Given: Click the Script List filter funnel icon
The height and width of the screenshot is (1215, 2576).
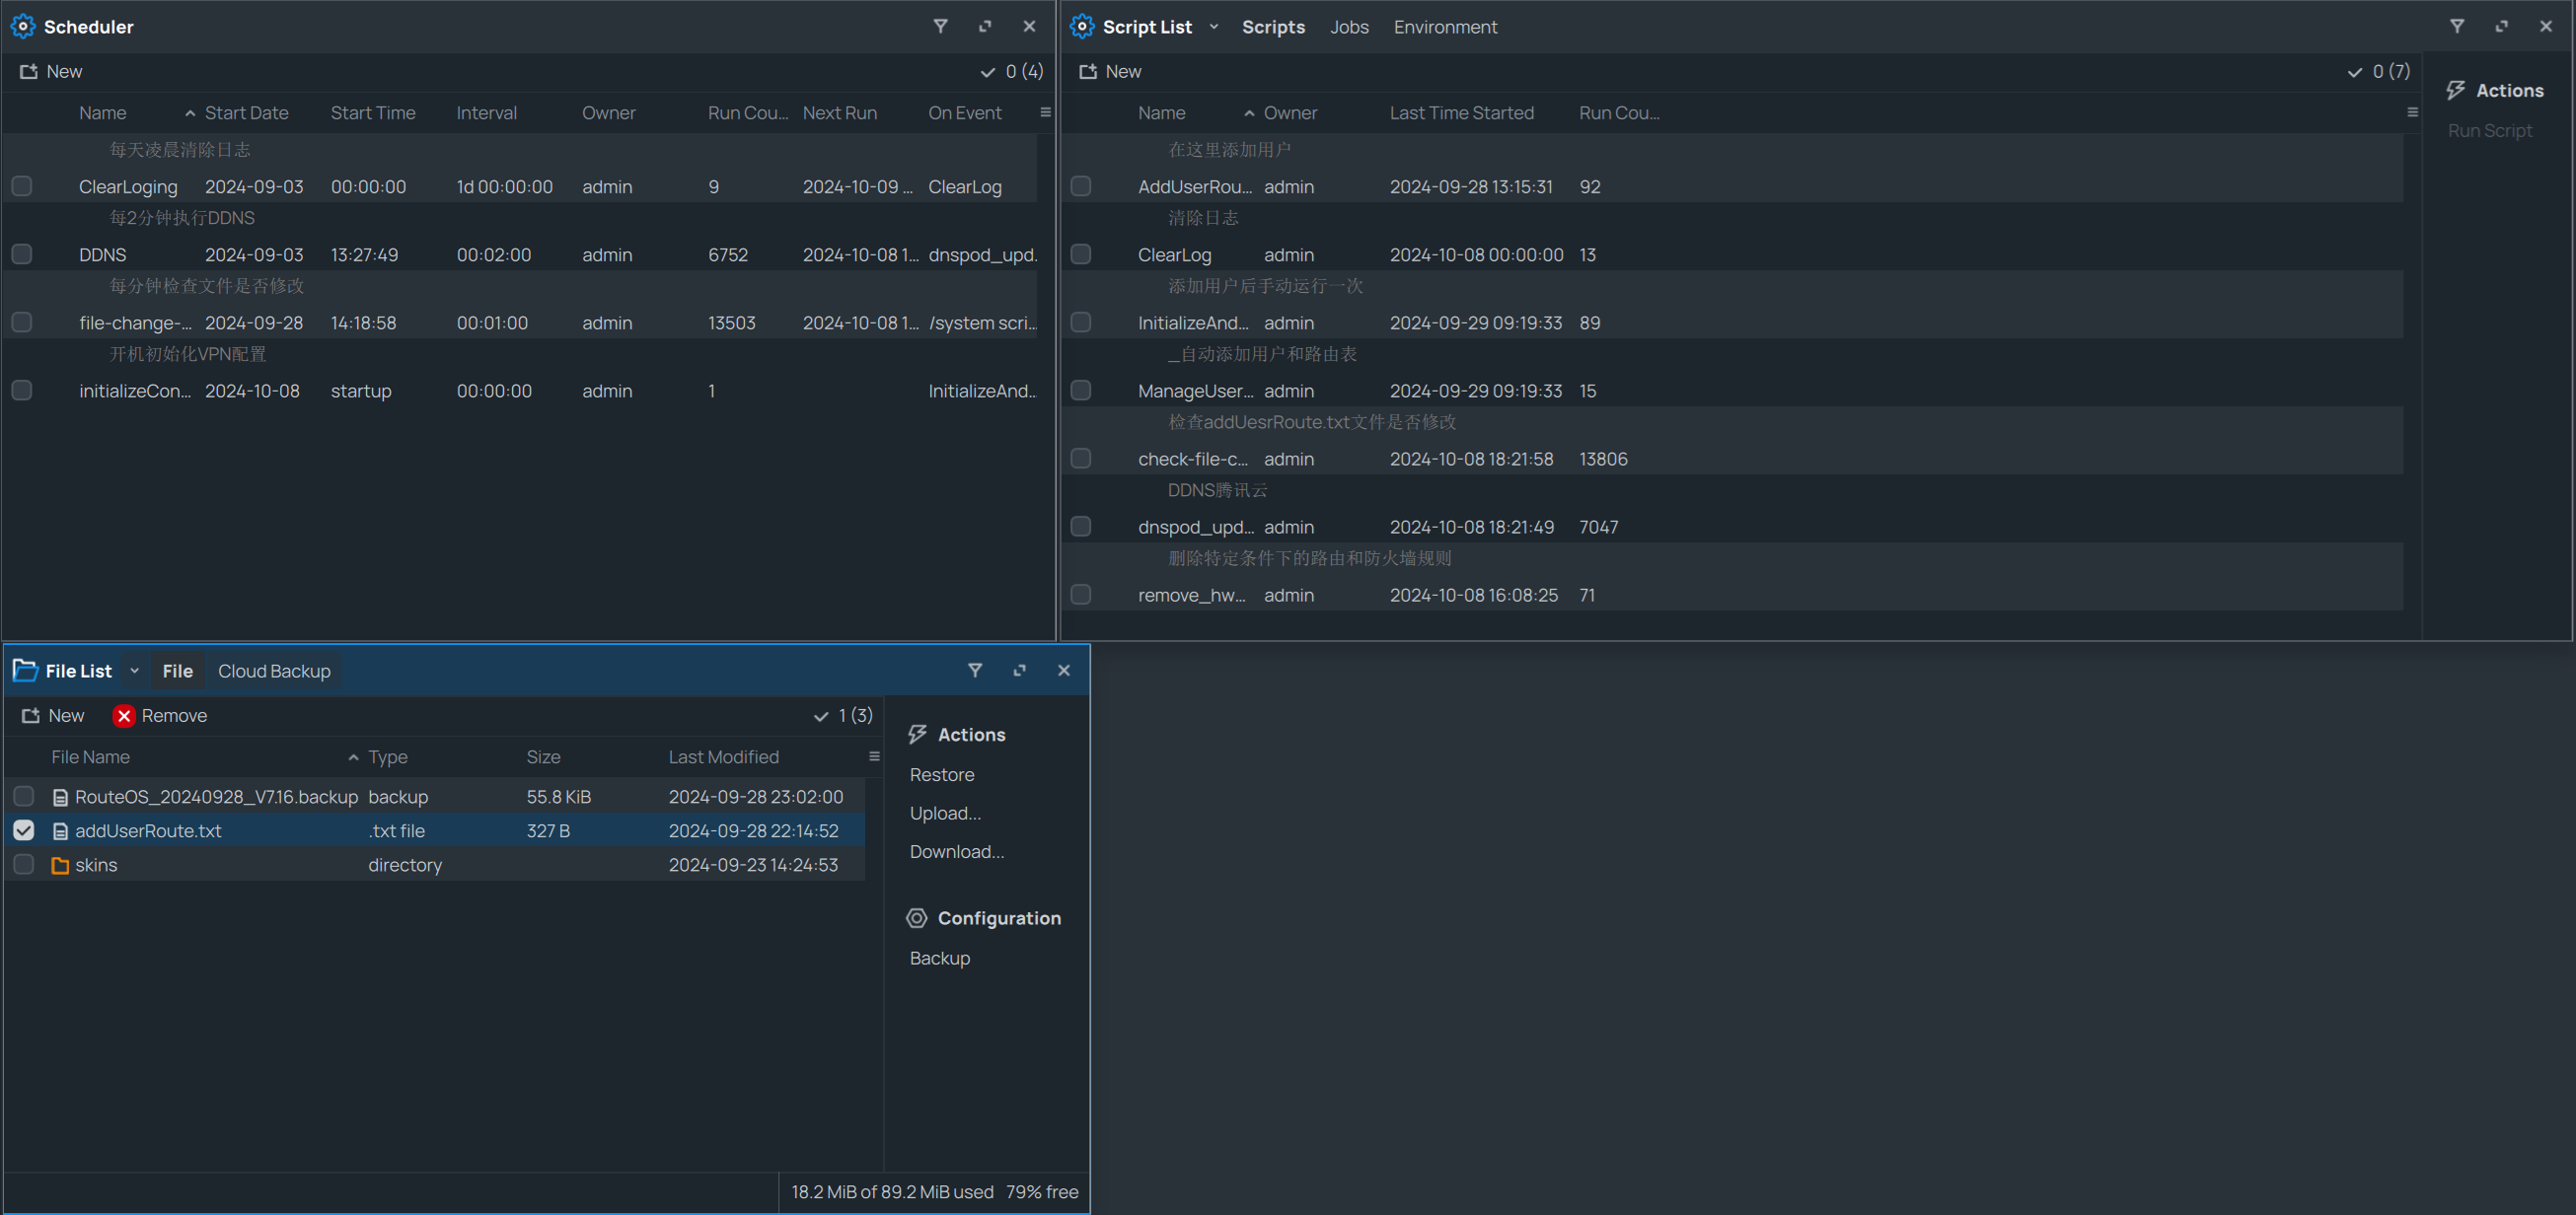Looking at the screenshot, I should 2457,26.
